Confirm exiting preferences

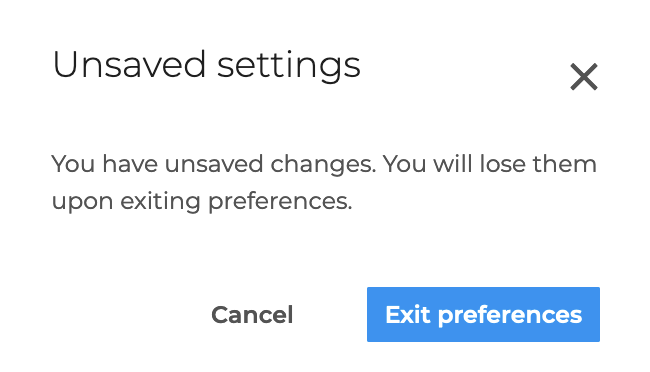(483, 314)
